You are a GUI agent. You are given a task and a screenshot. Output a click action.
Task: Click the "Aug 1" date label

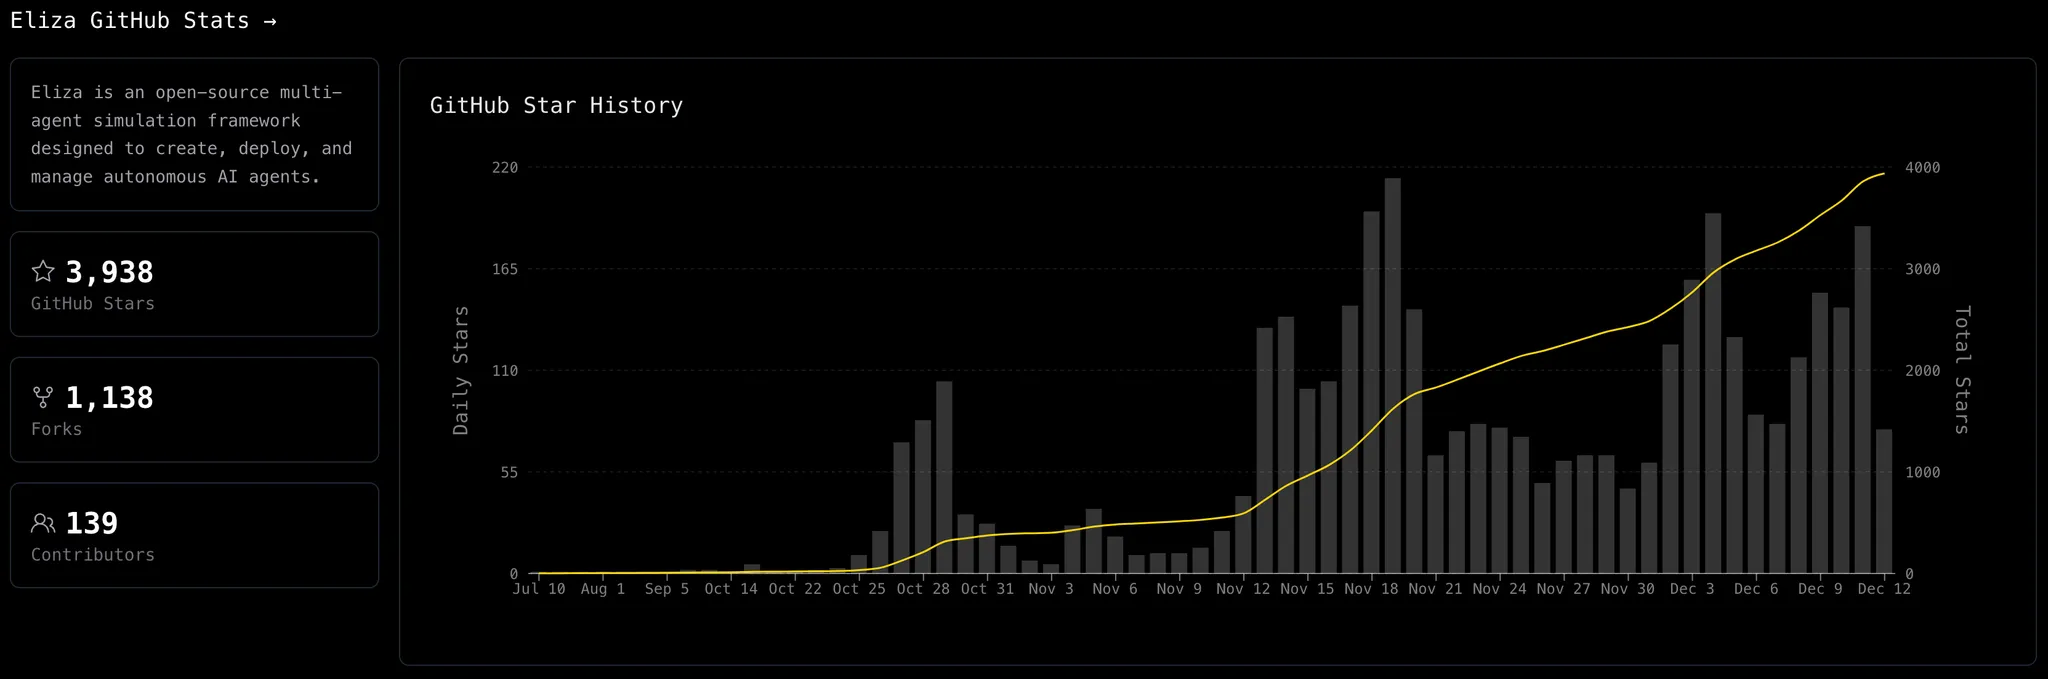click(x=603, y=589)
